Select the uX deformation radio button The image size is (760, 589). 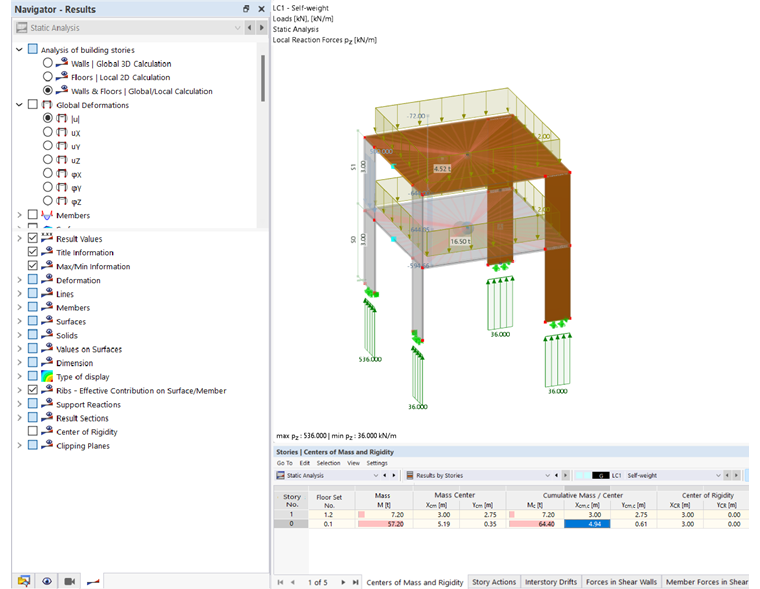click(x=48, y=132)
